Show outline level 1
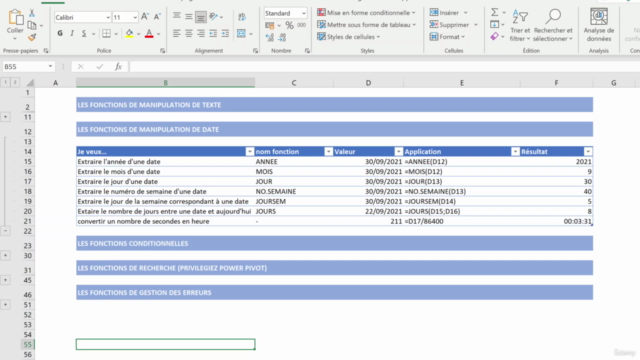This screenshot has height=360, width=640. [x=5, y=82]
